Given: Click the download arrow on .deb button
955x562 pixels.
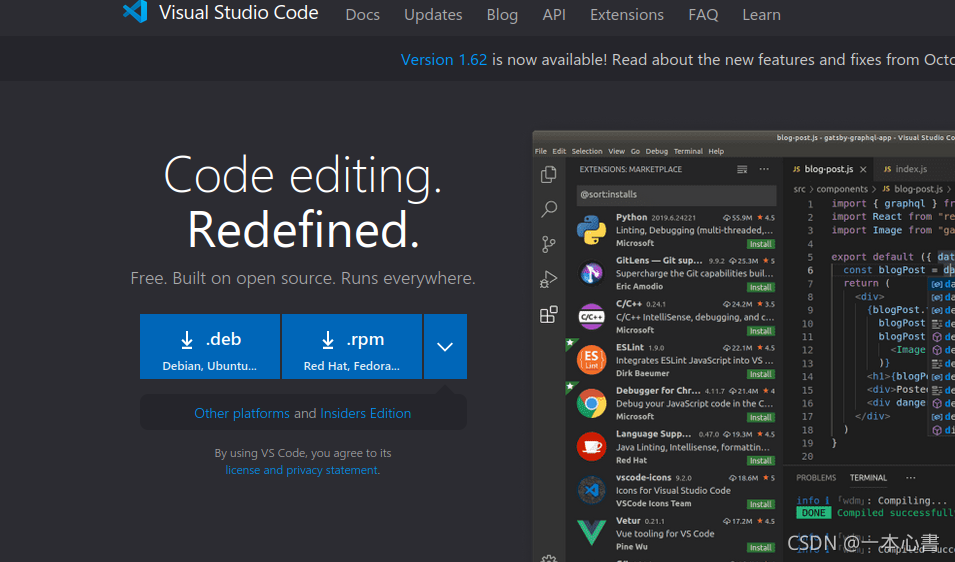Looking at the screenshot, I should 187,340.
